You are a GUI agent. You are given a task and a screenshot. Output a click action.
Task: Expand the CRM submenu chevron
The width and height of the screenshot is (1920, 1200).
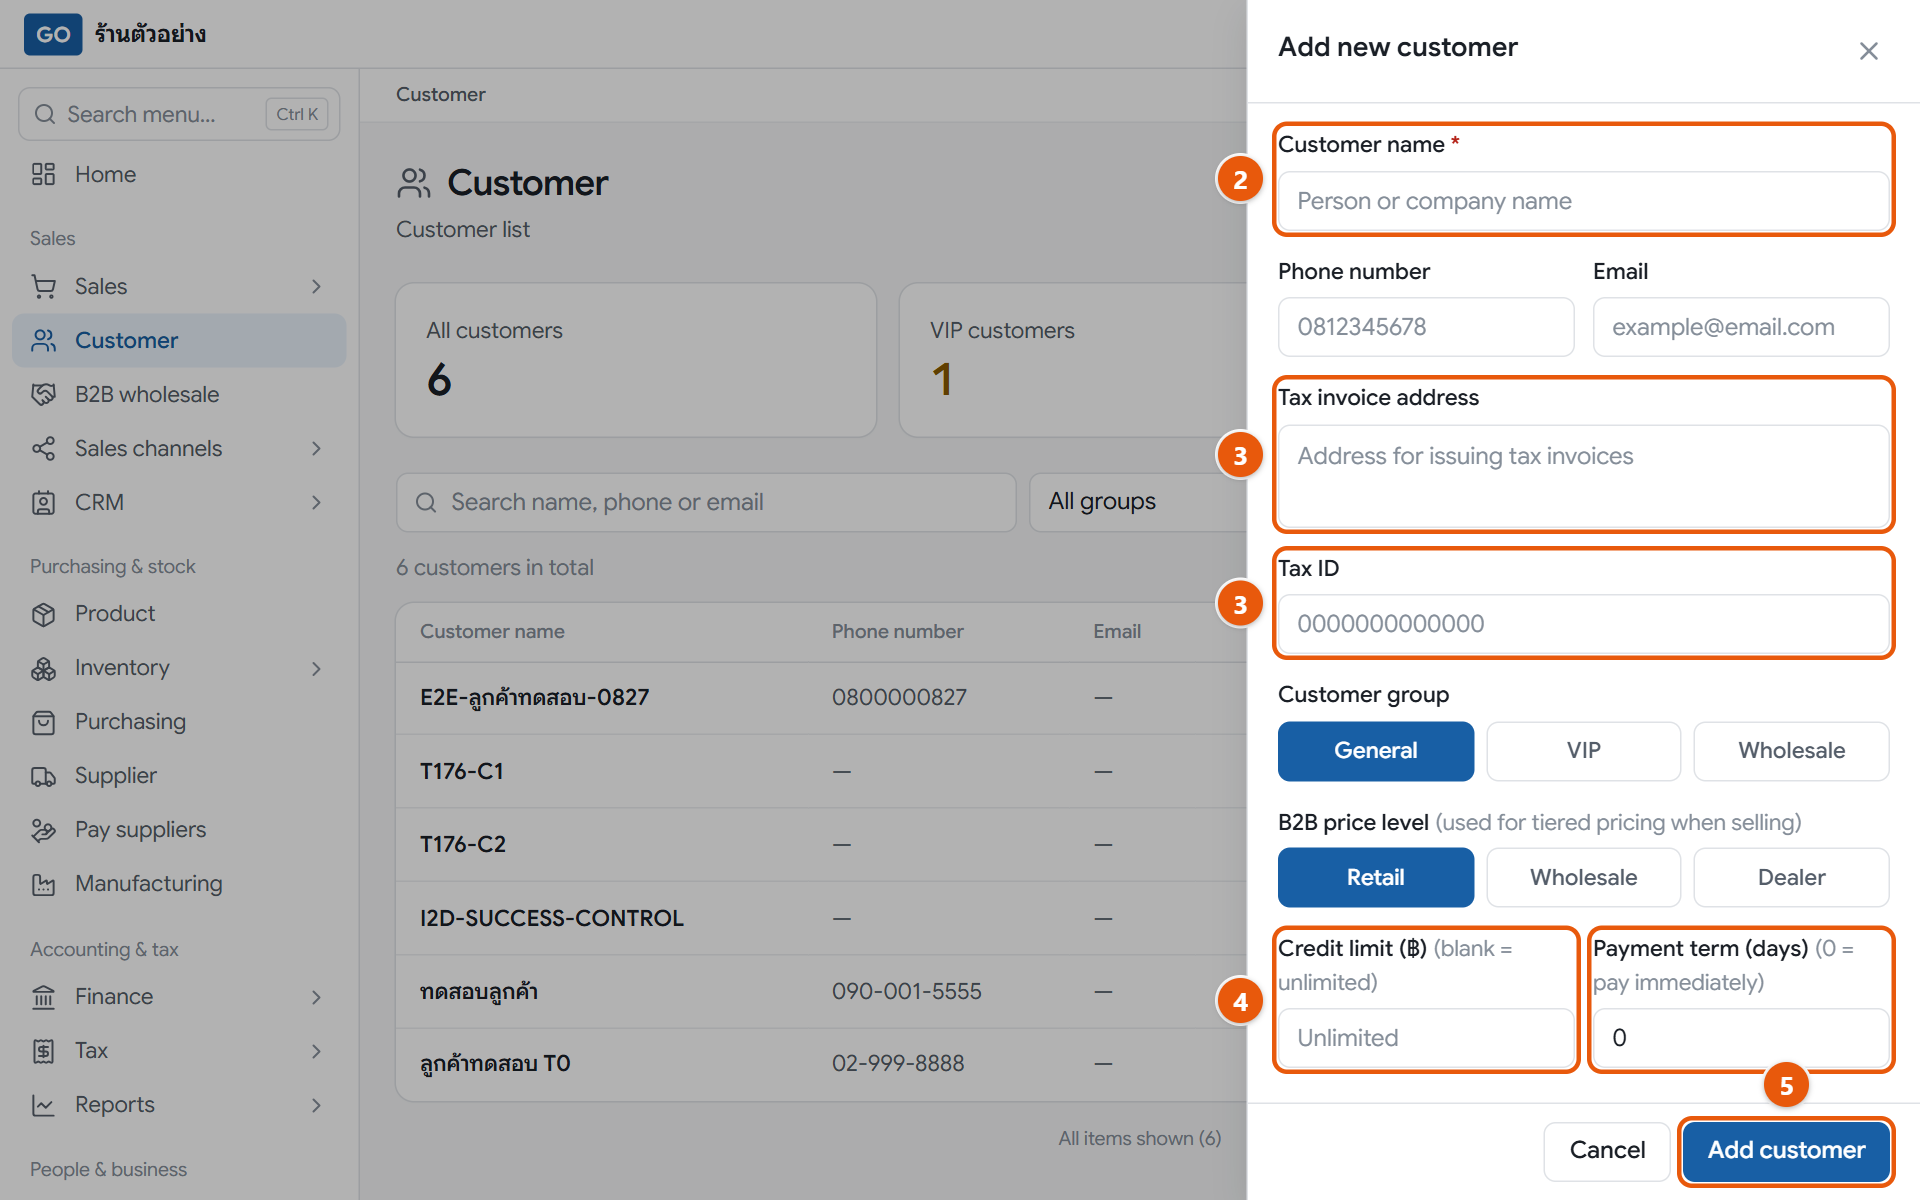pyautogui.click(x=316, y=502)
